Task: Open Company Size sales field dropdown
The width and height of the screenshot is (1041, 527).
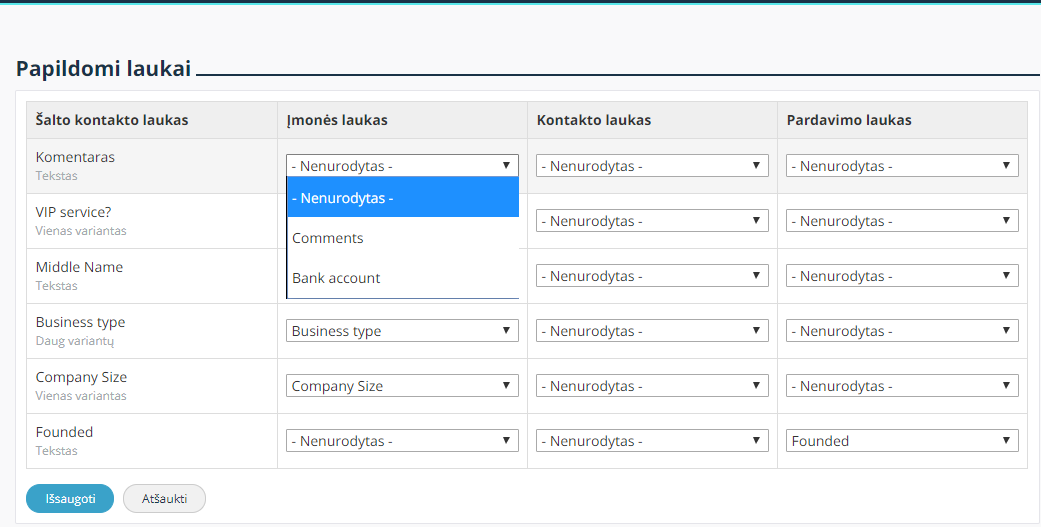Action: click(902, 386)
